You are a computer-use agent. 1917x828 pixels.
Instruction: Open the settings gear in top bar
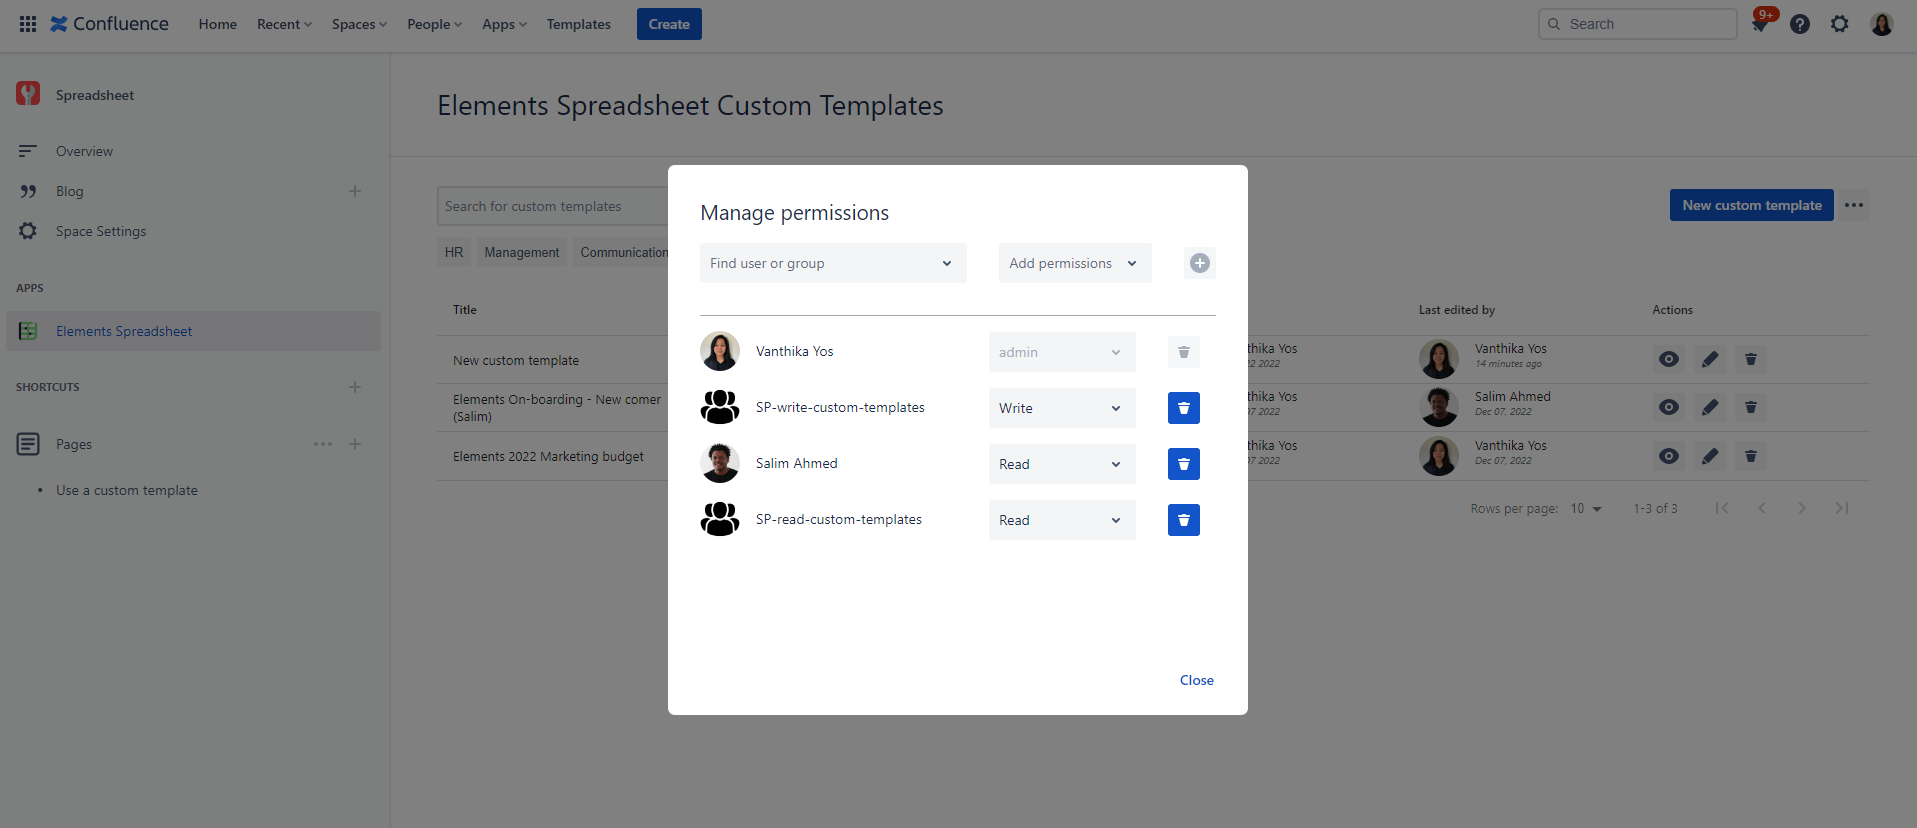tap(1840, 24)
